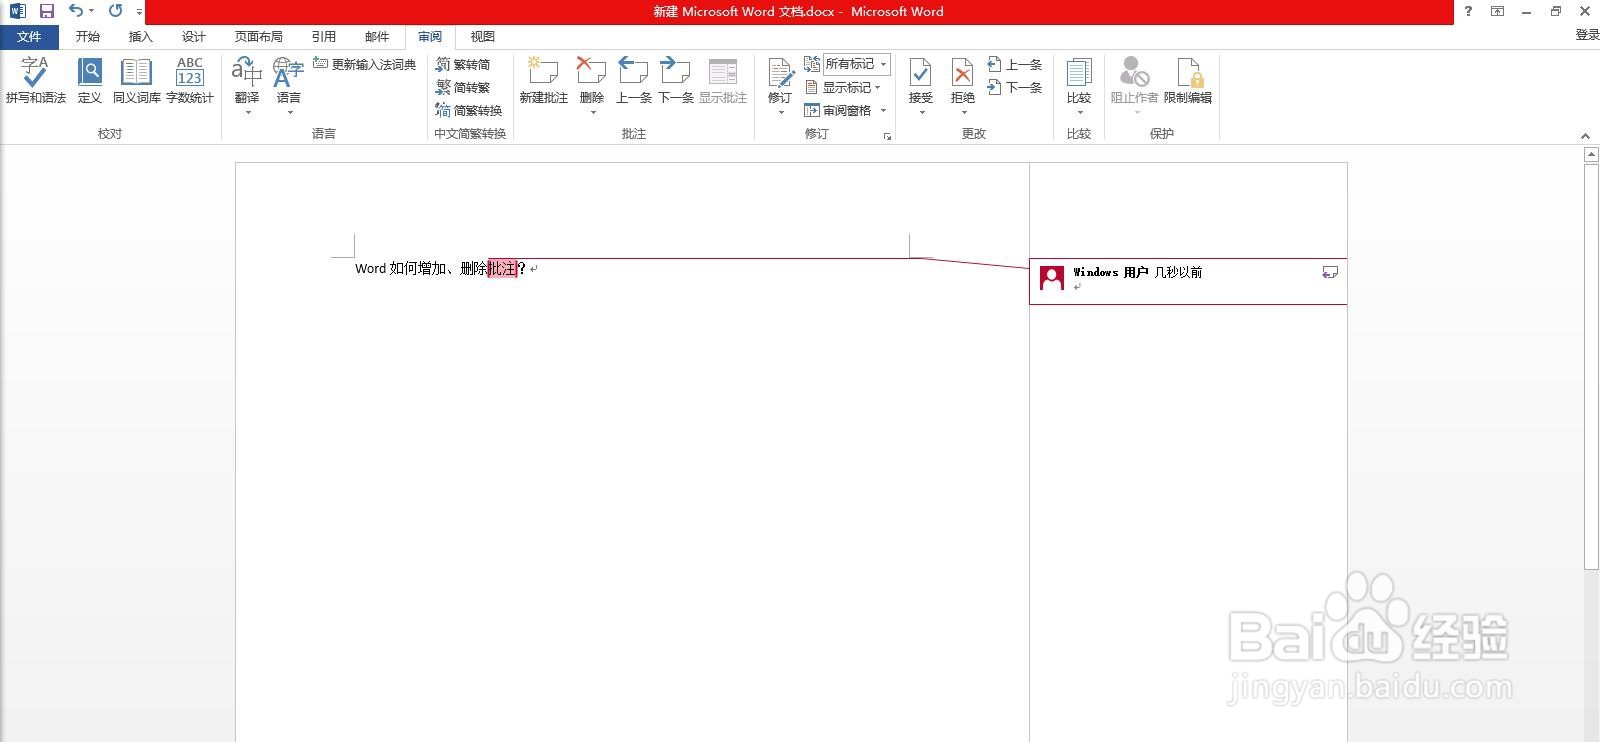Switch to the 视图 tab
Screen dimensions: 1600x742
483,36
